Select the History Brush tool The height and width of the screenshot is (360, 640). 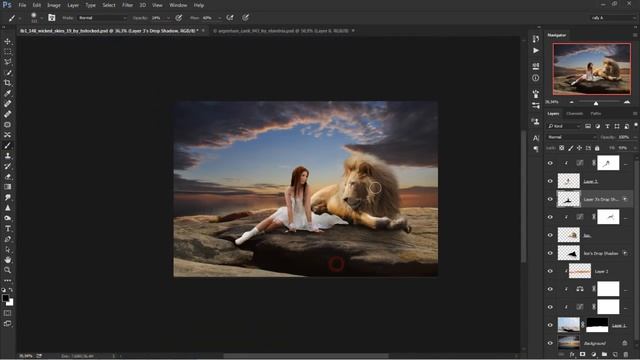[x=7, y=166]
